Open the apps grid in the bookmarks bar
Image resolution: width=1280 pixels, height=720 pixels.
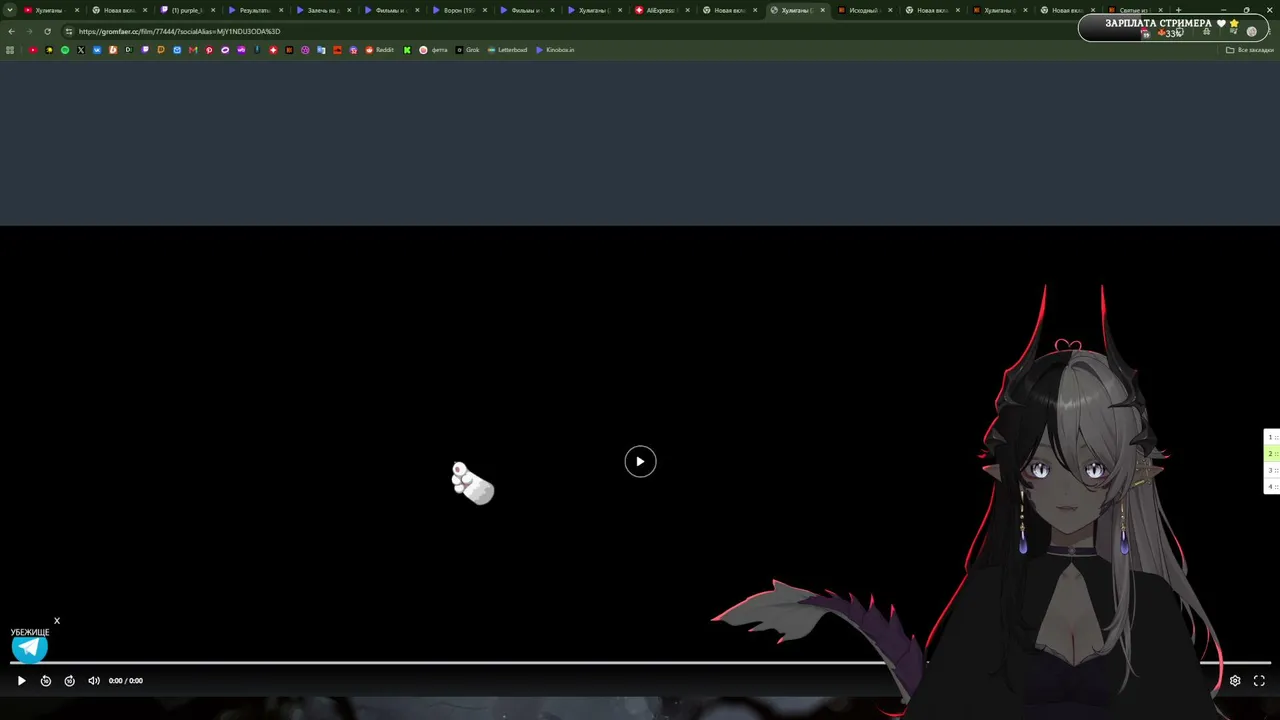tap(10, 50)
